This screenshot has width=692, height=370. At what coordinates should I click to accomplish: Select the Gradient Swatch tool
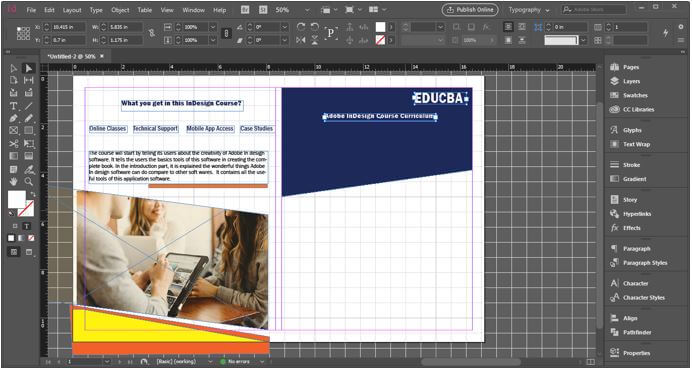click(14, 156)
